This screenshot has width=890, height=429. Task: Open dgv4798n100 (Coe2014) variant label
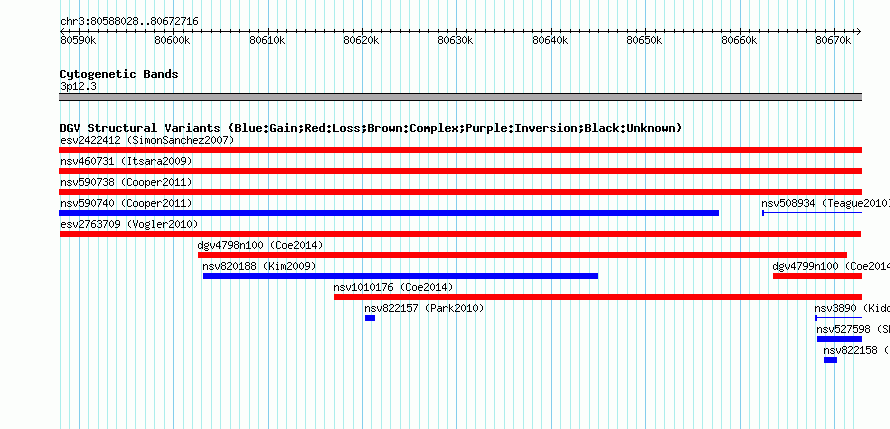point(260,245)
